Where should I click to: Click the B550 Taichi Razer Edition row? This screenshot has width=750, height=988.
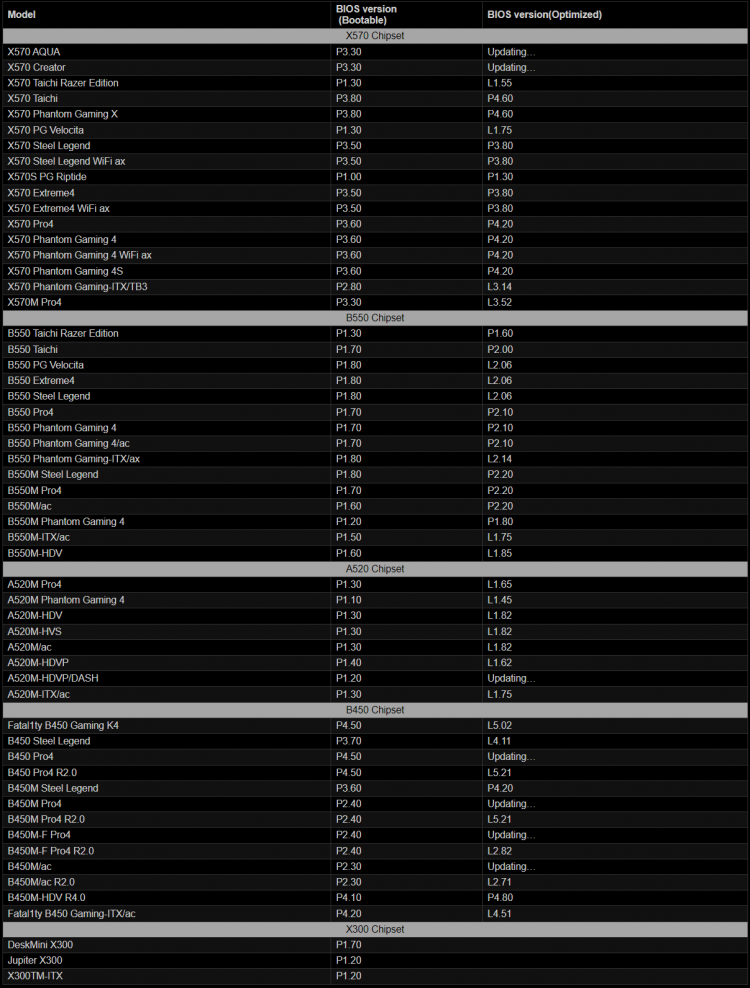(375, 333)
